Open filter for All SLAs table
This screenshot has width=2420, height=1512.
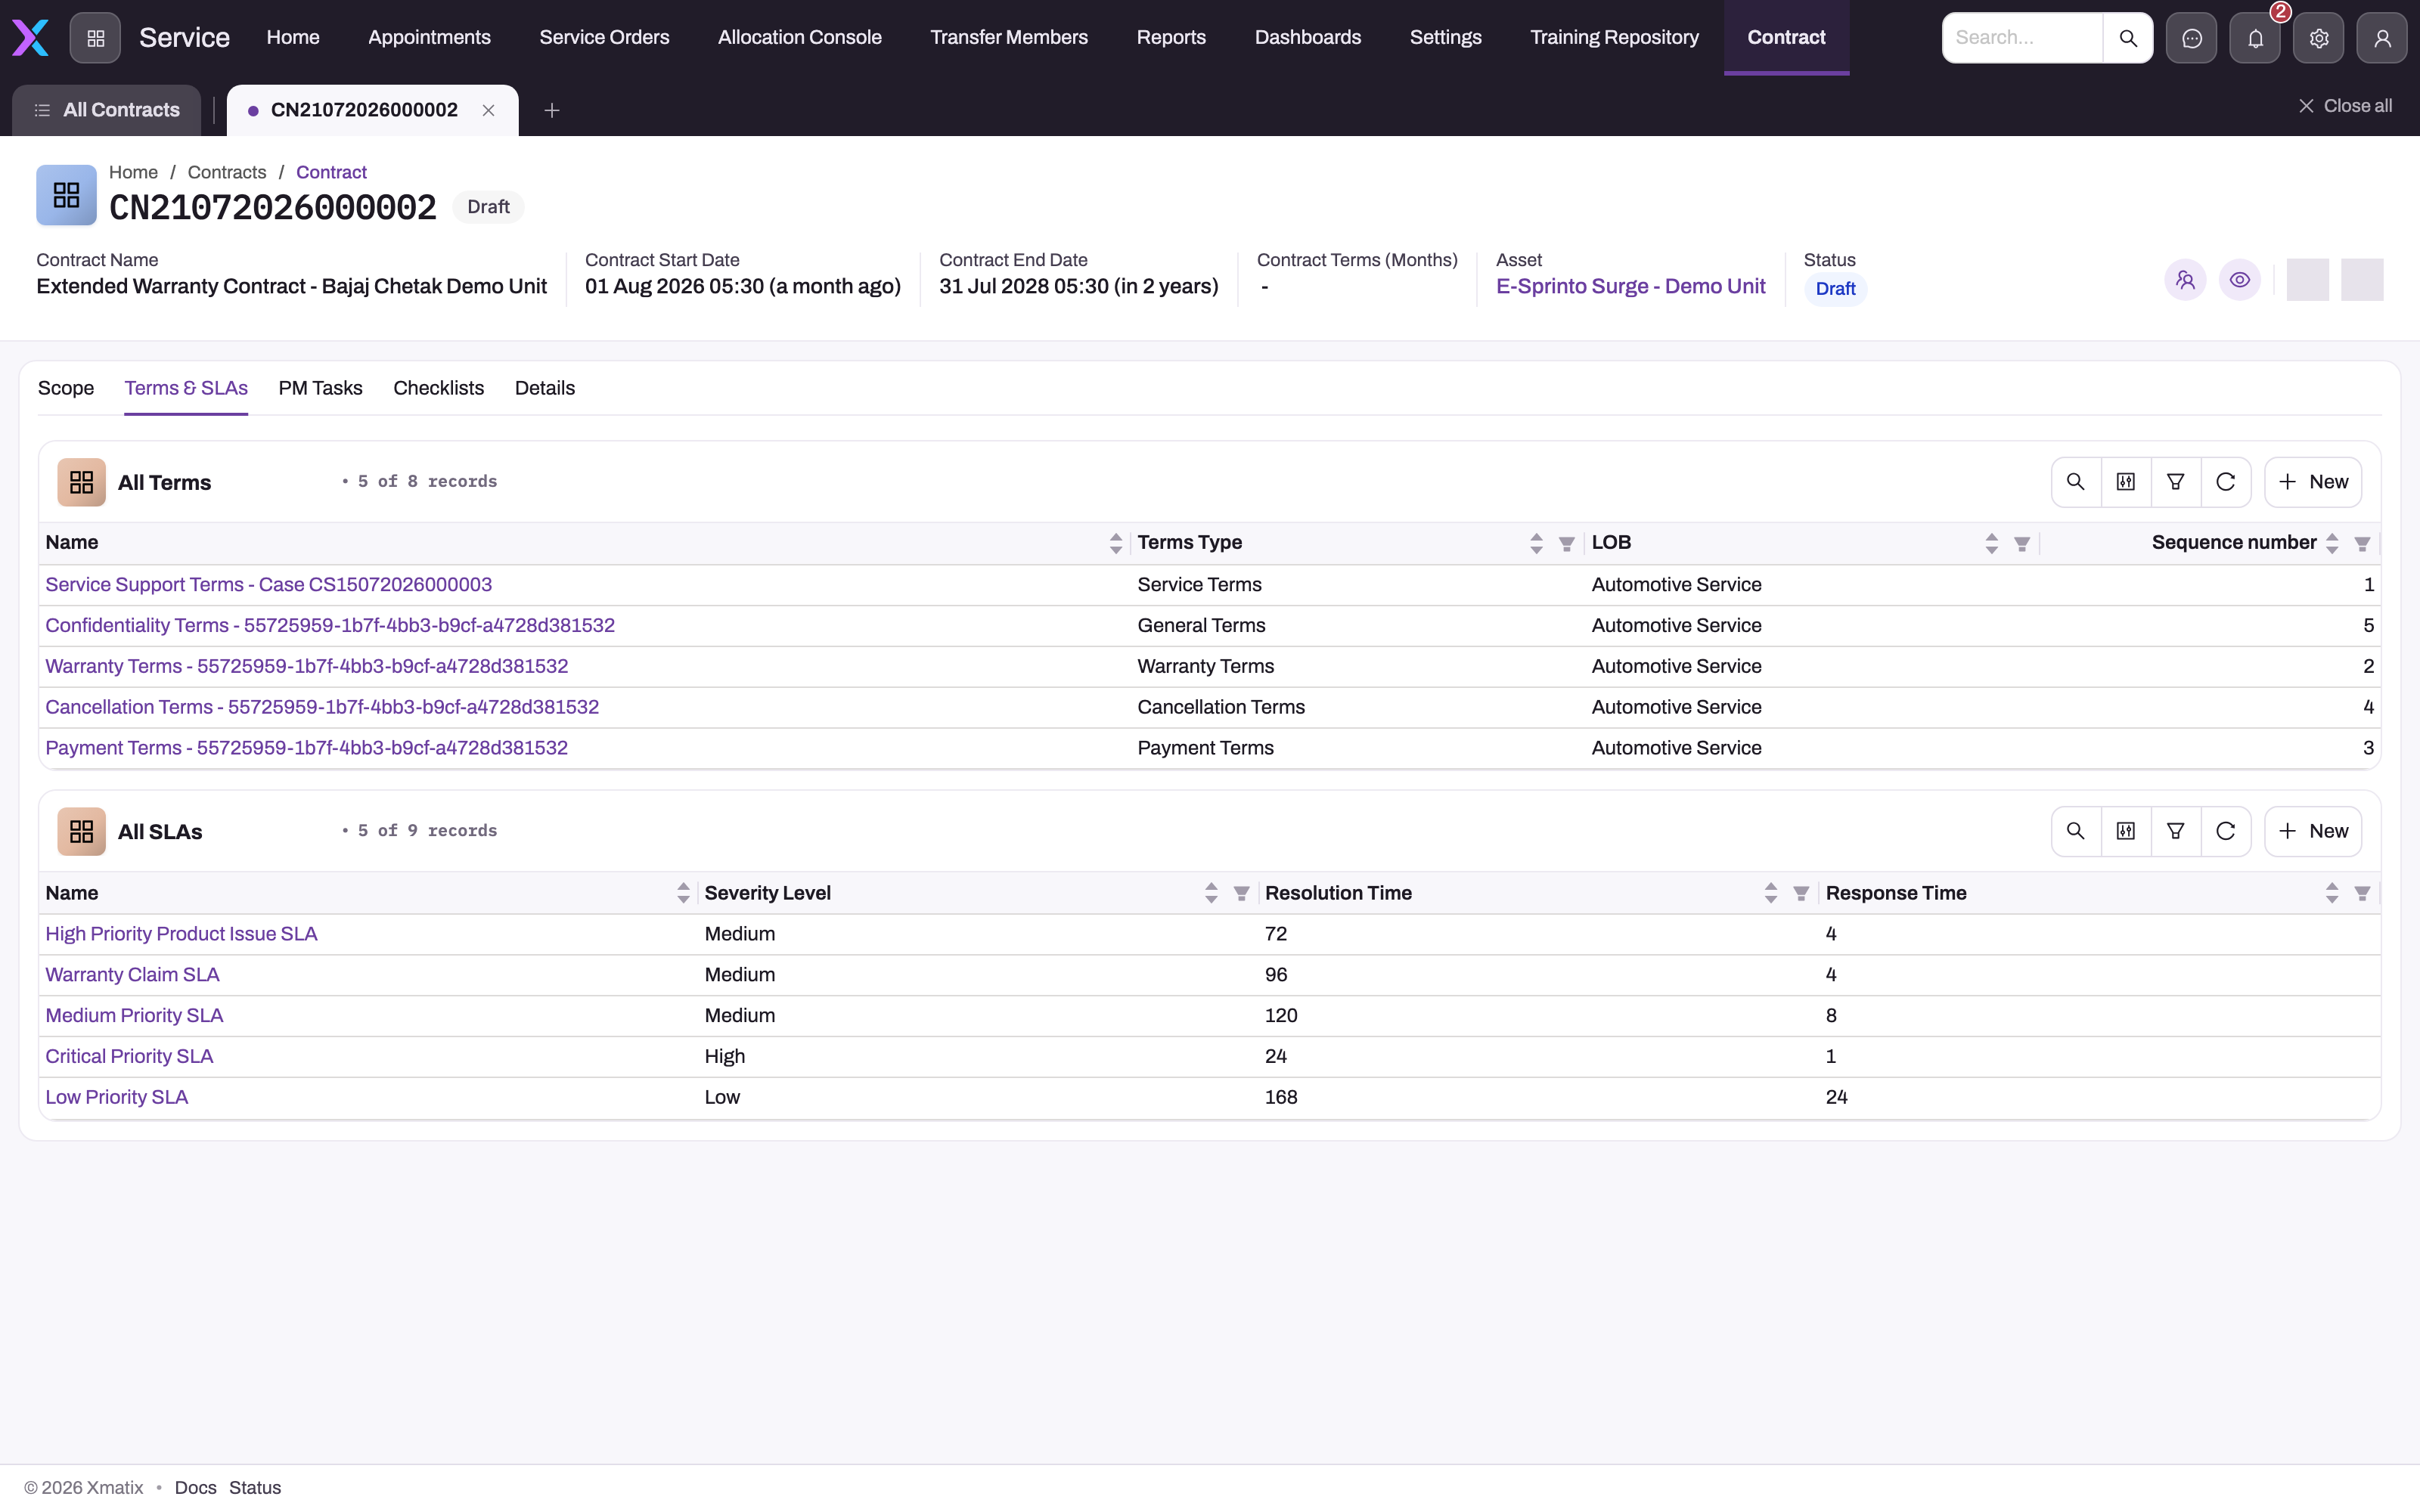[2176, 831]
